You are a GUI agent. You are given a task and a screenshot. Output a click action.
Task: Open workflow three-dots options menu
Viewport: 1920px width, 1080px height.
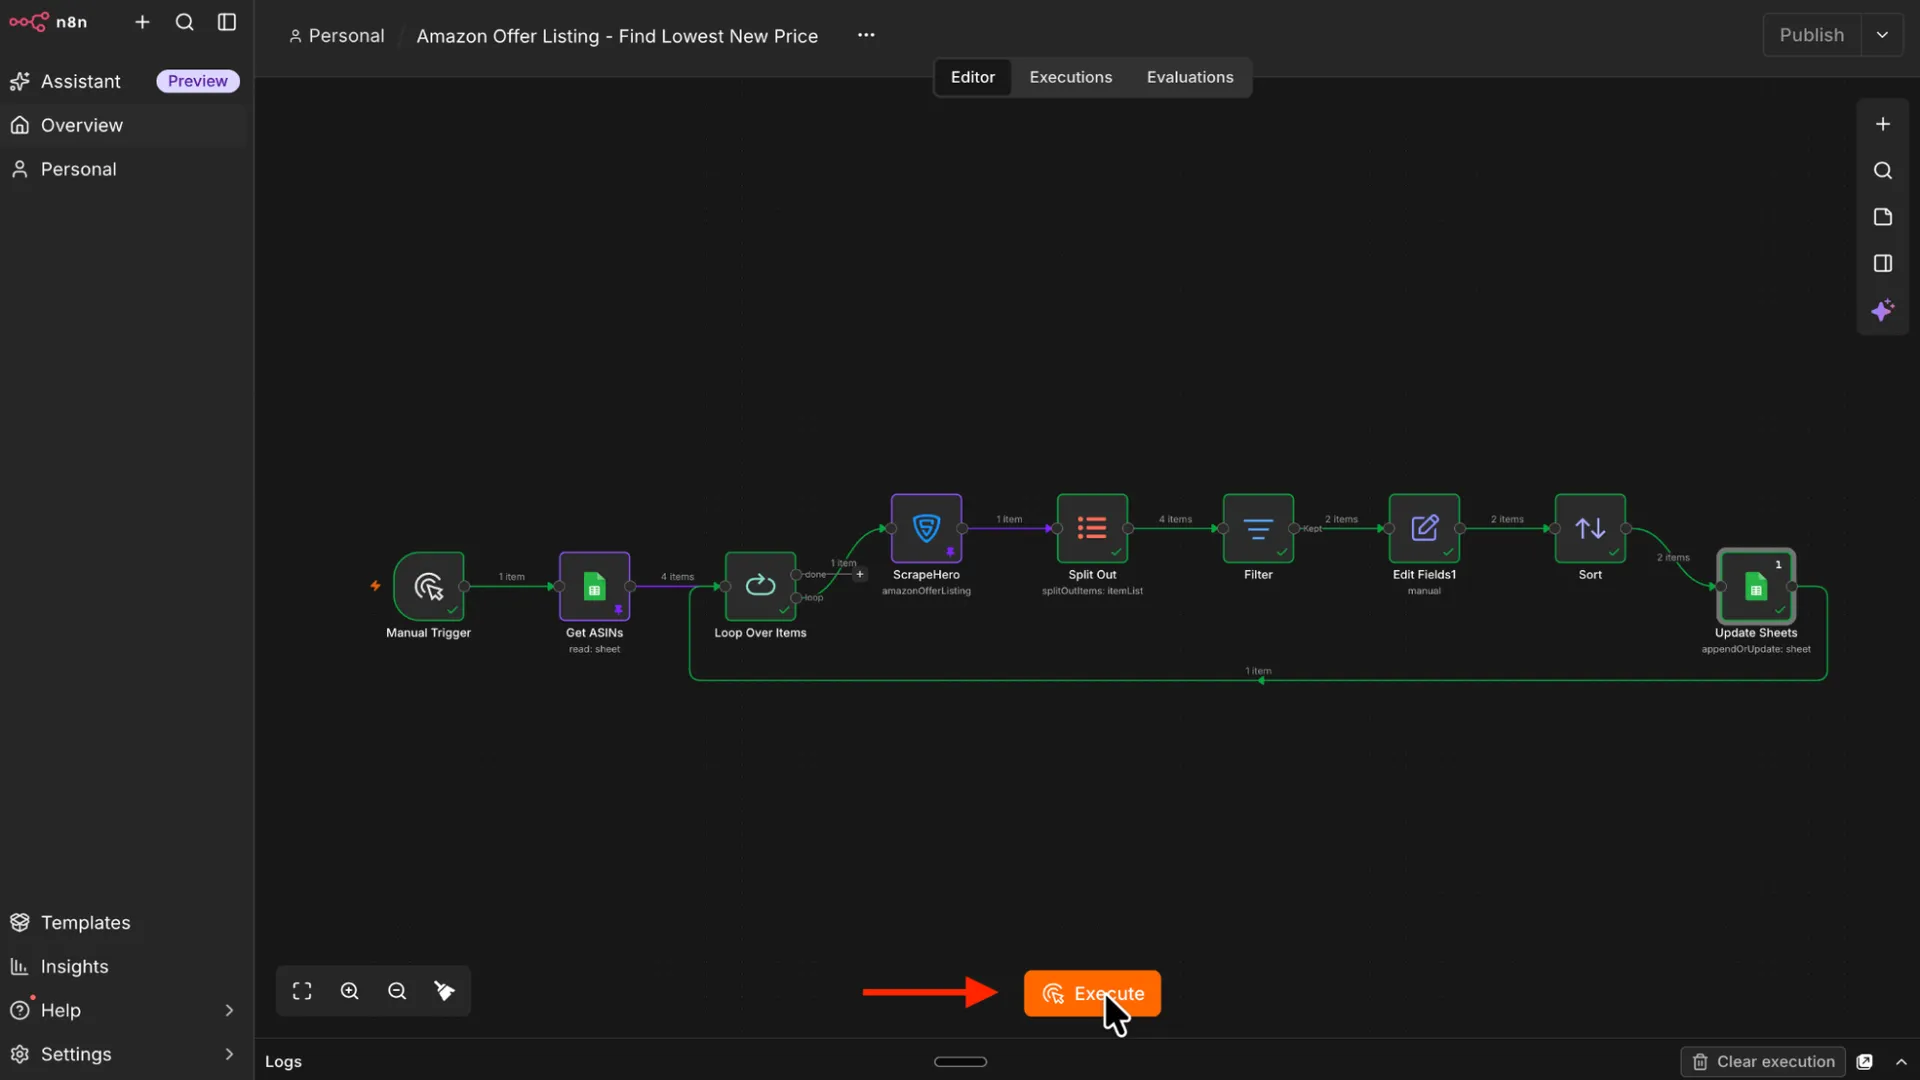(866, 35)
